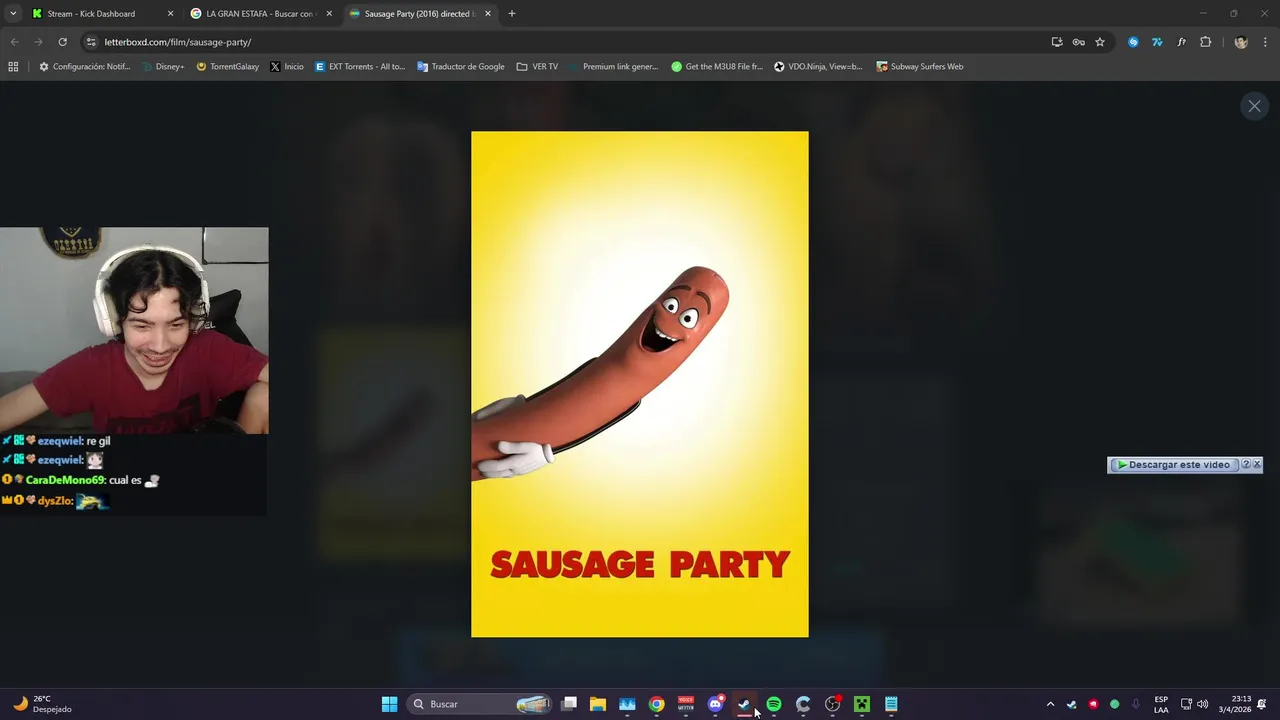Open the apps grid in bookmarks bar
Screen dimensions: 1280x720
coord(13,67)
